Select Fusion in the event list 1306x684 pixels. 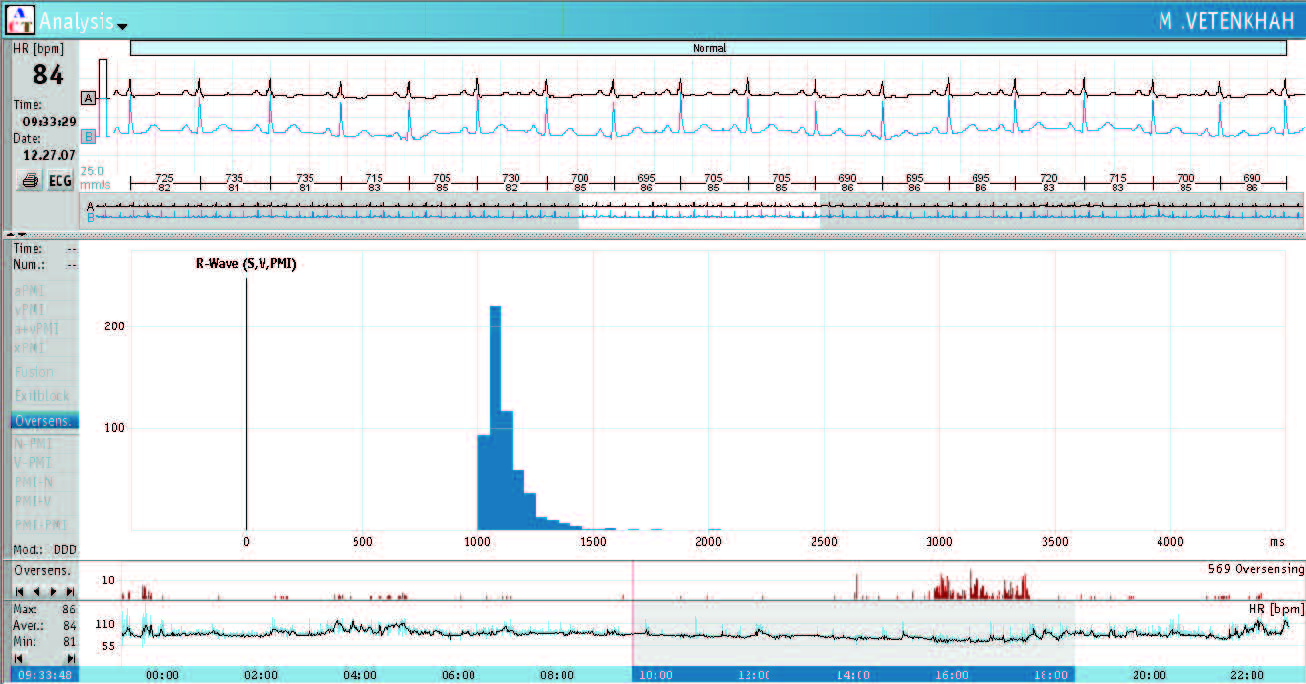35,373
